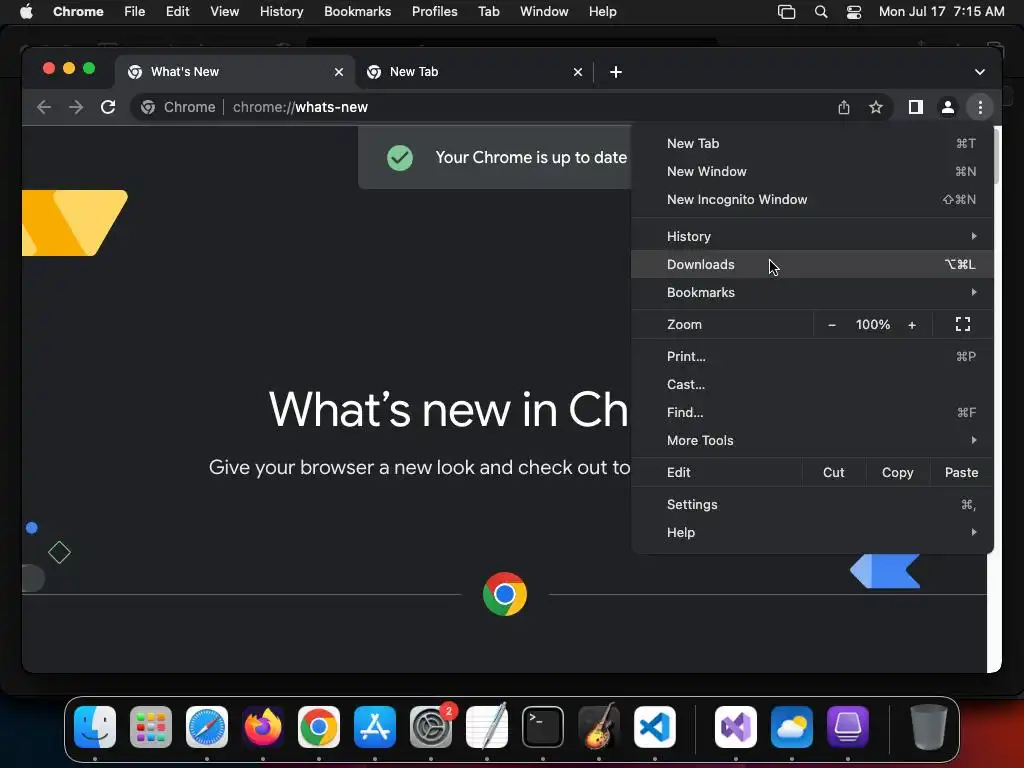The width and height of the screenshot is (1024, 768).
Task: Open Settings from the Chrome menu
Action: (812, 504)
